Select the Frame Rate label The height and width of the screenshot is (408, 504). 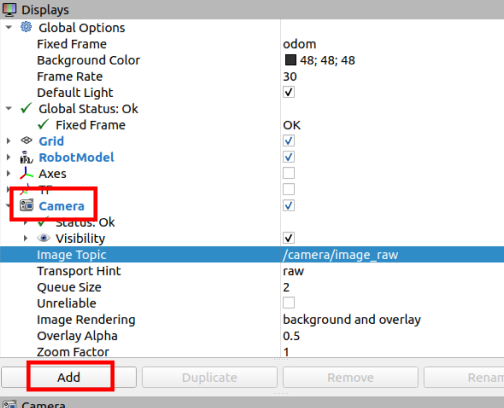click(x=70, y=76)
